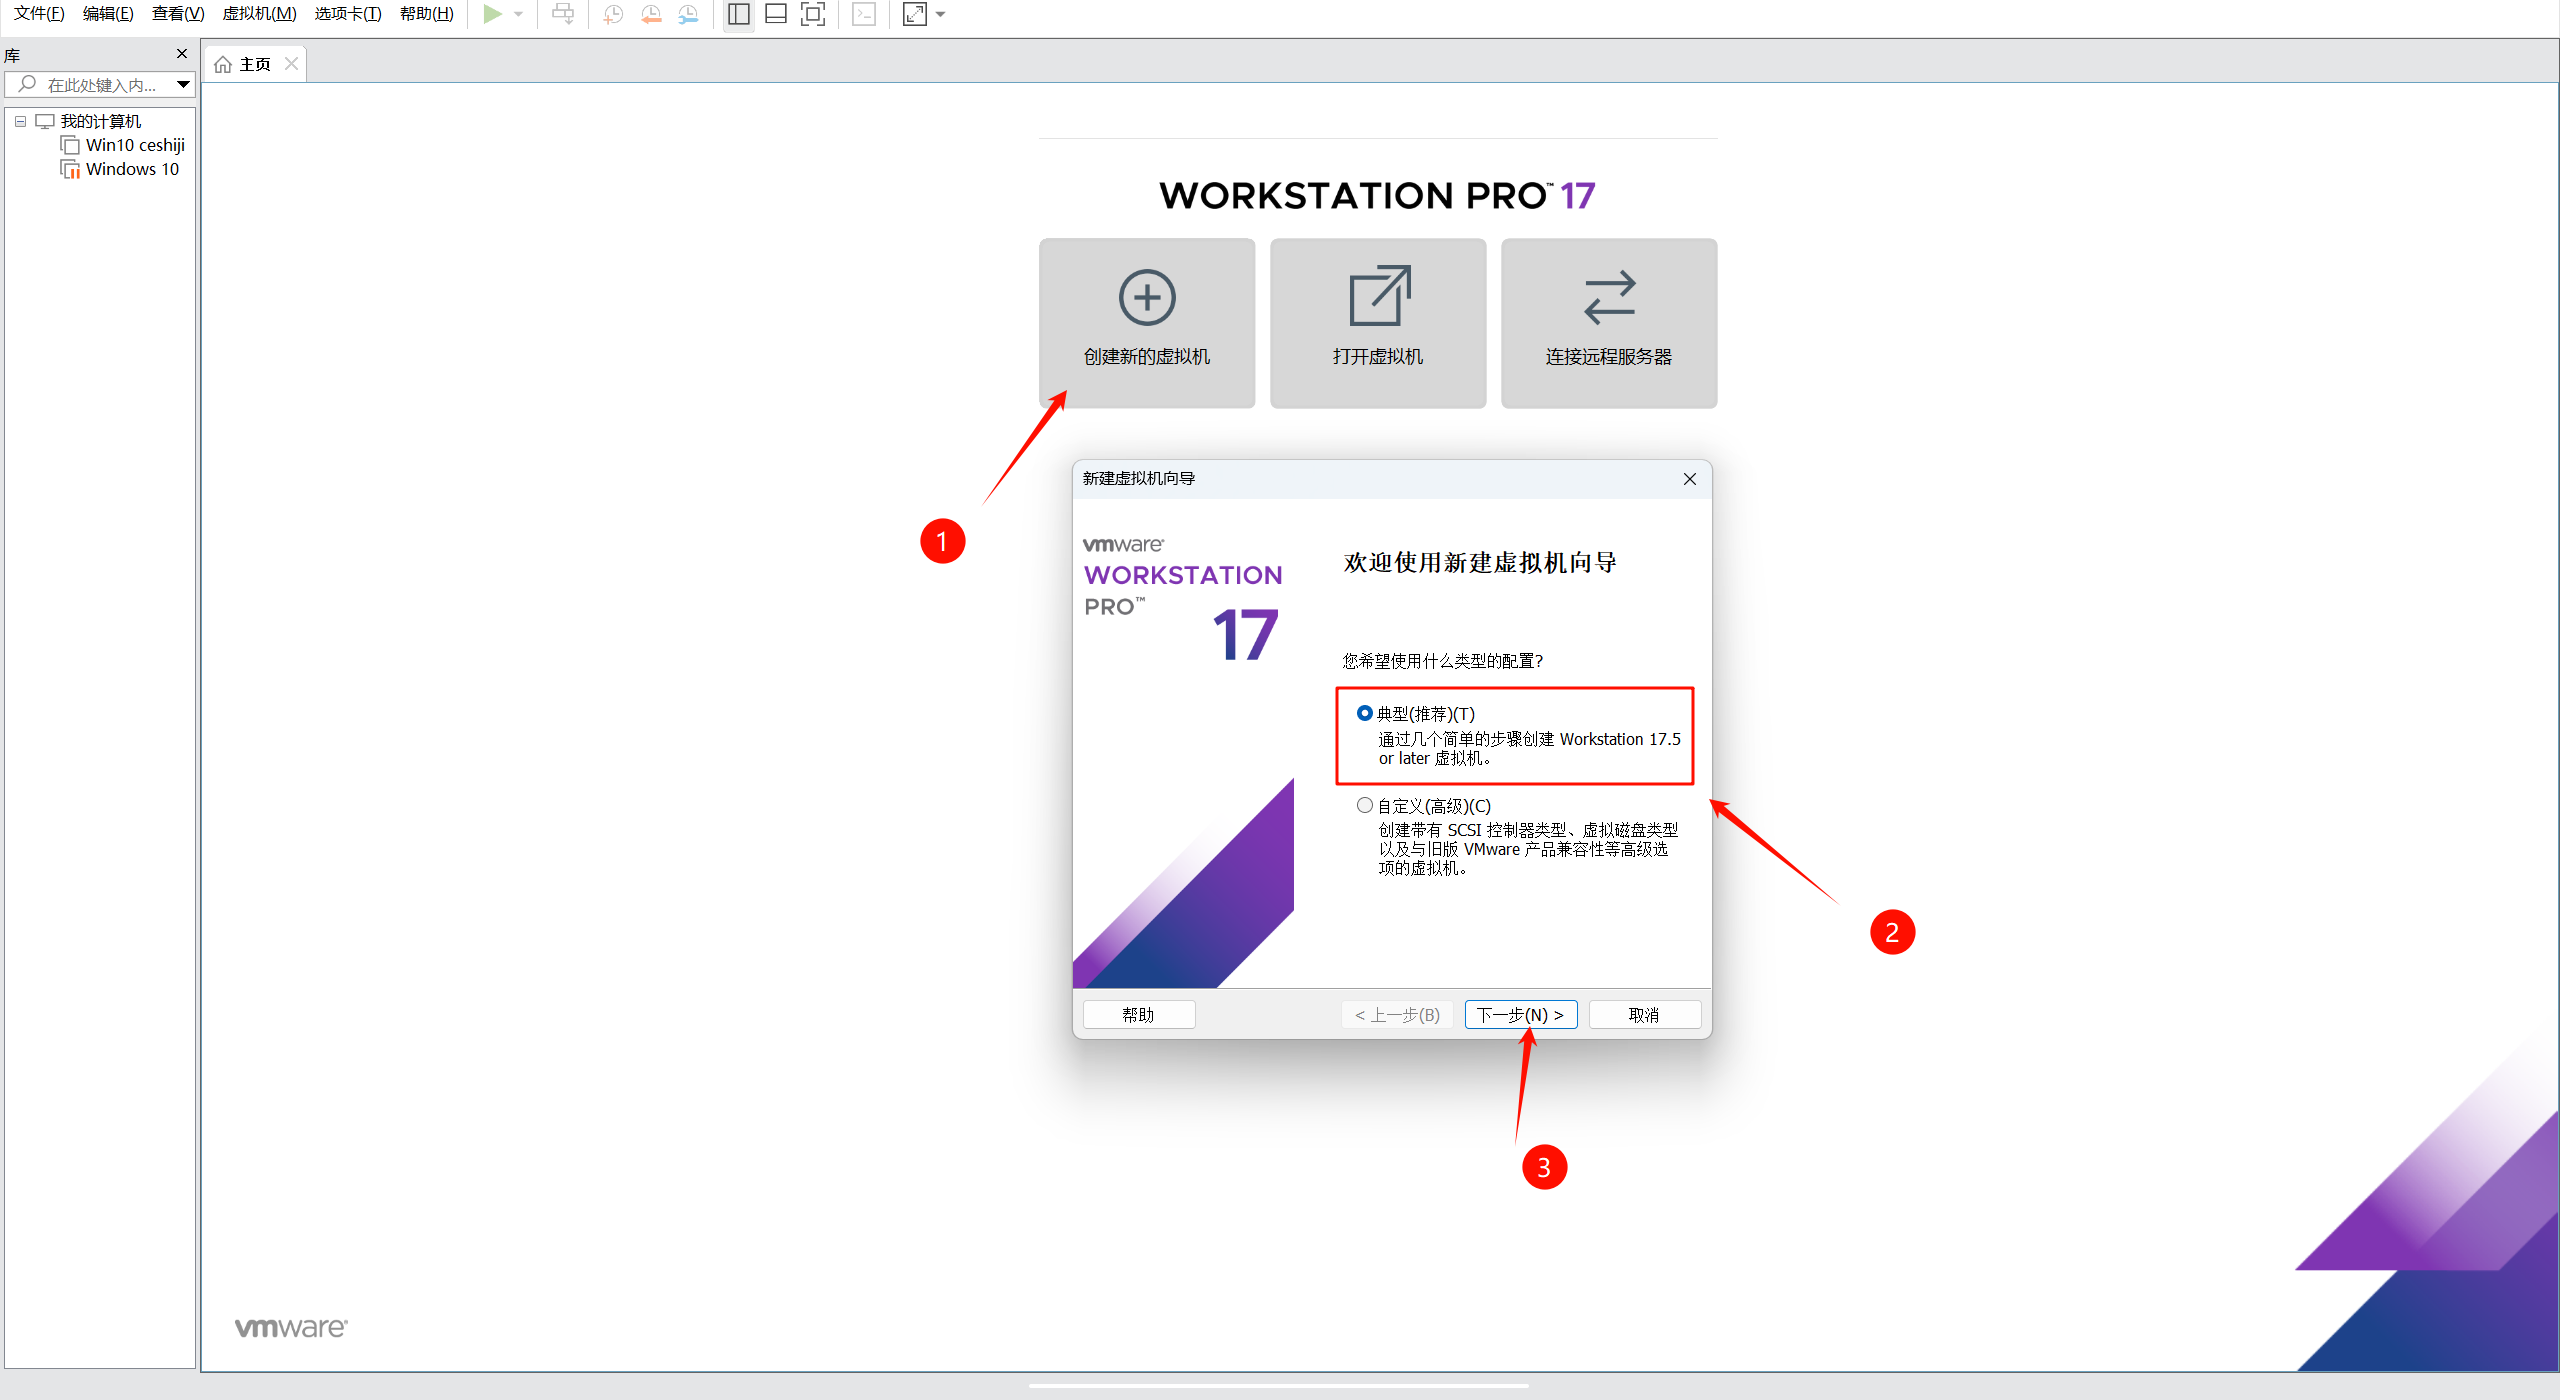
Task: Click the revert to snapshot icon
Action: 651,14
